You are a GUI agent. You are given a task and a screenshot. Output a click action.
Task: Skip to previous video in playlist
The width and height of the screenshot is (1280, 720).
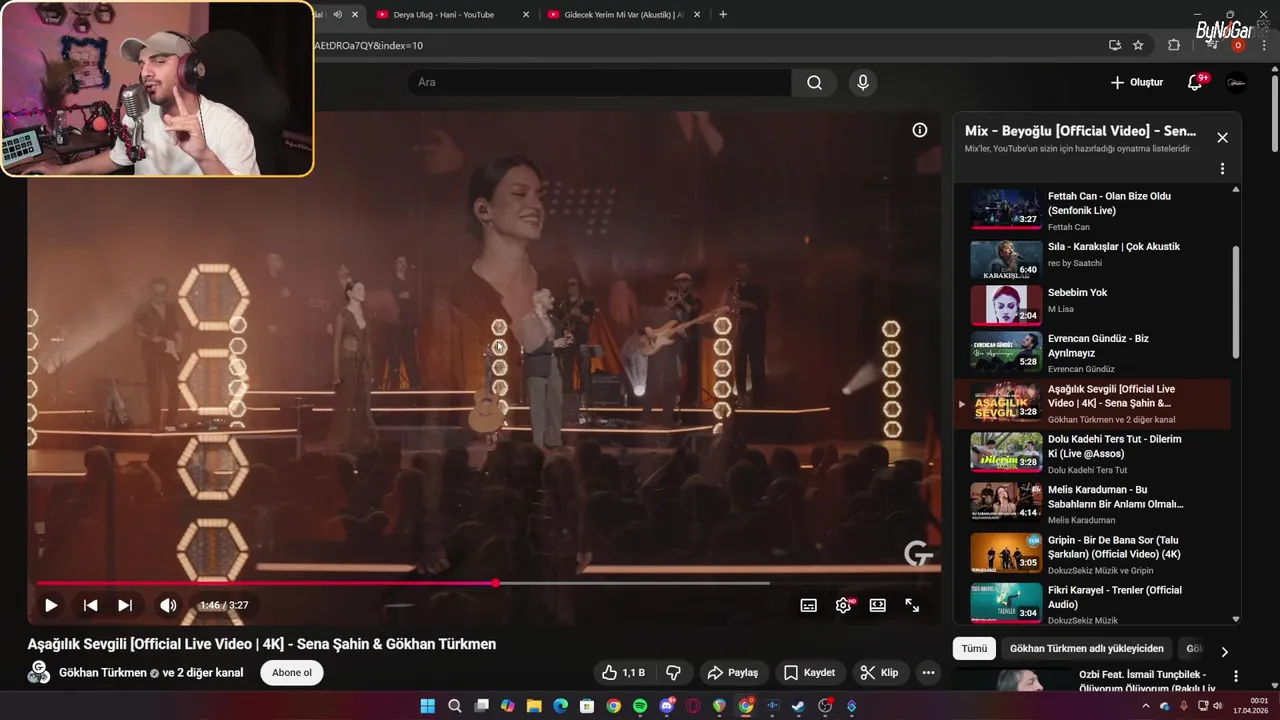coord(90,605)
